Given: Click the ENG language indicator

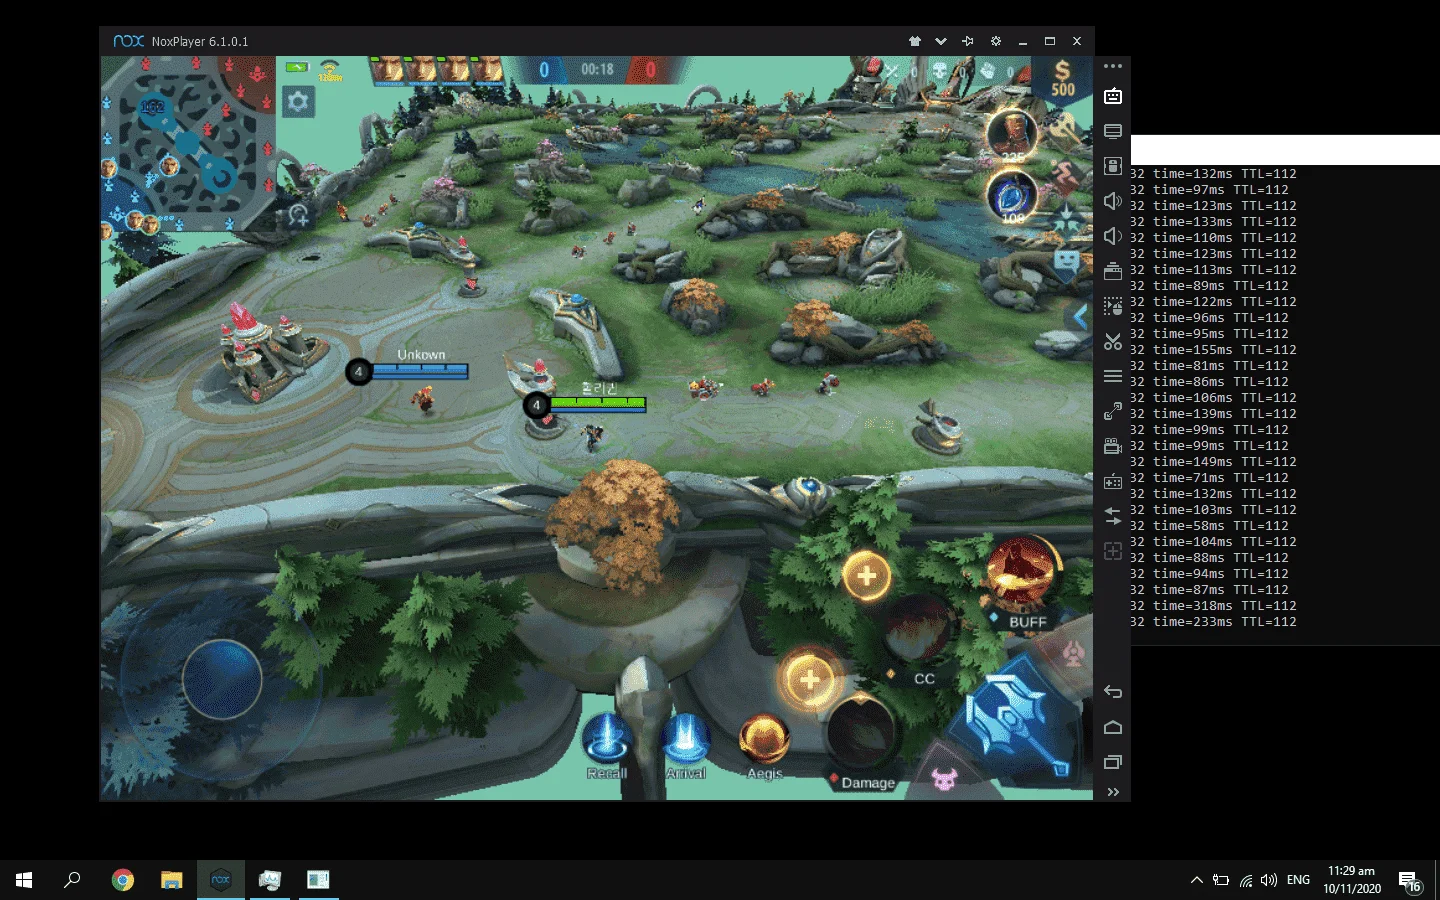Looking at the screenshot, I should click(1298, 880).
